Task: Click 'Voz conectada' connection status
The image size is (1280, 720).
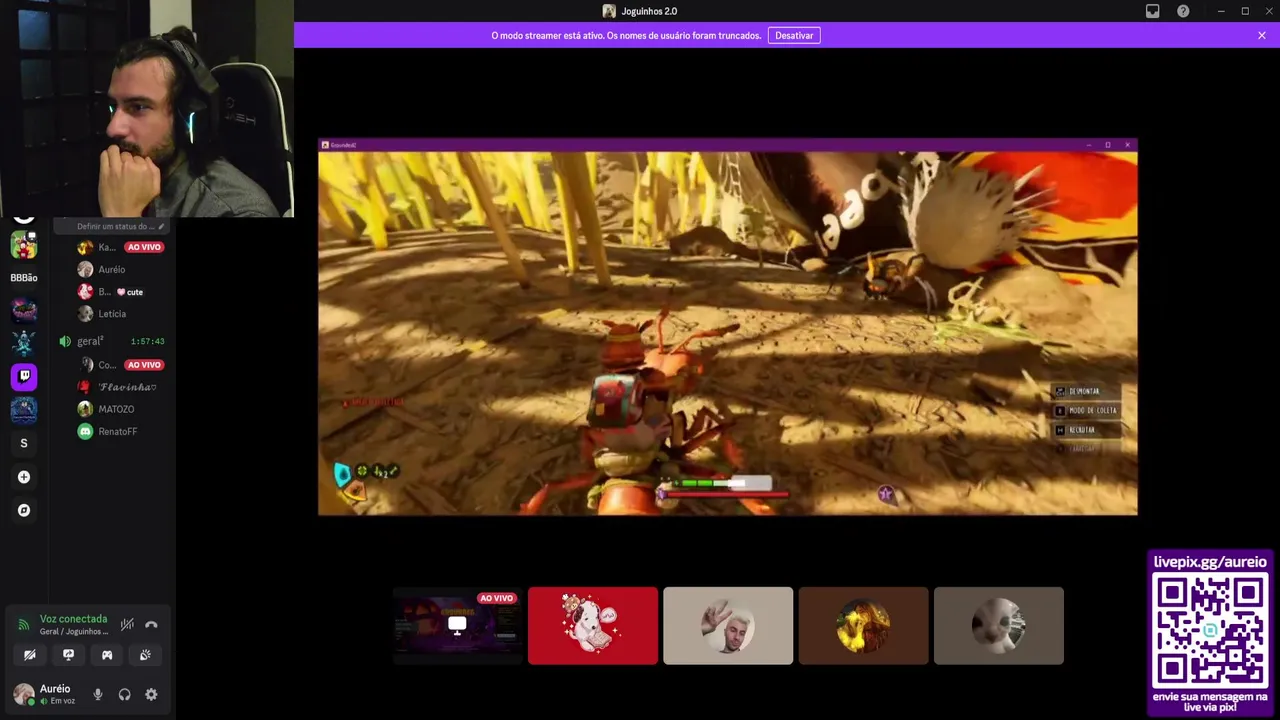Action: (73, 619)
